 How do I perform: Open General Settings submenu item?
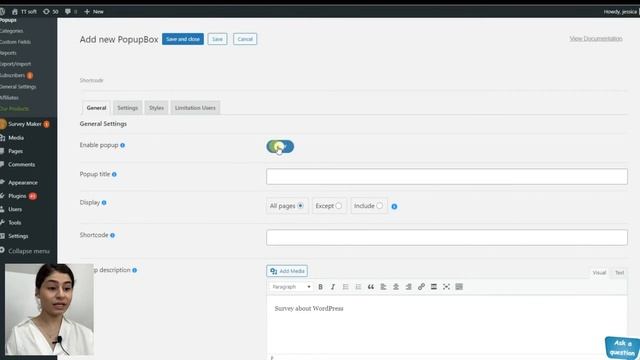[x=18, y=87]
